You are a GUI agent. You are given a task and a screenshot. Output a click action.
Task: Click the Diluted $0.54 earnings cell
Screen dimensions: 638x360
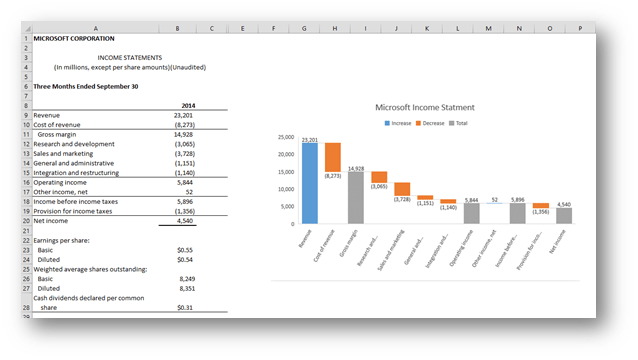click(x=177, y=260)
